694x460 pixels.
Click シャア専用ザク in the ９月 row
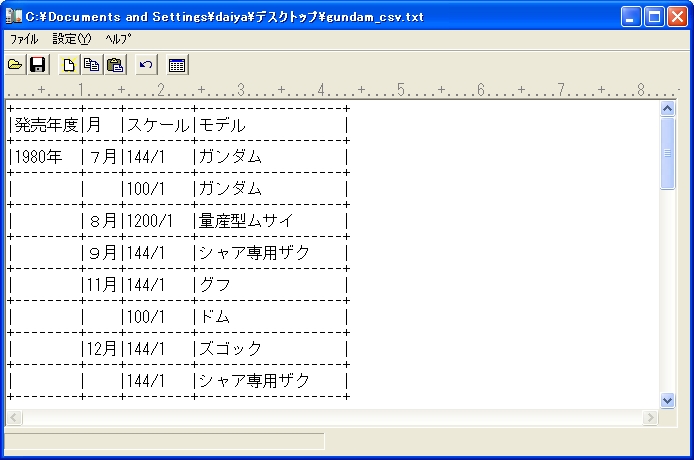[254, 253]
